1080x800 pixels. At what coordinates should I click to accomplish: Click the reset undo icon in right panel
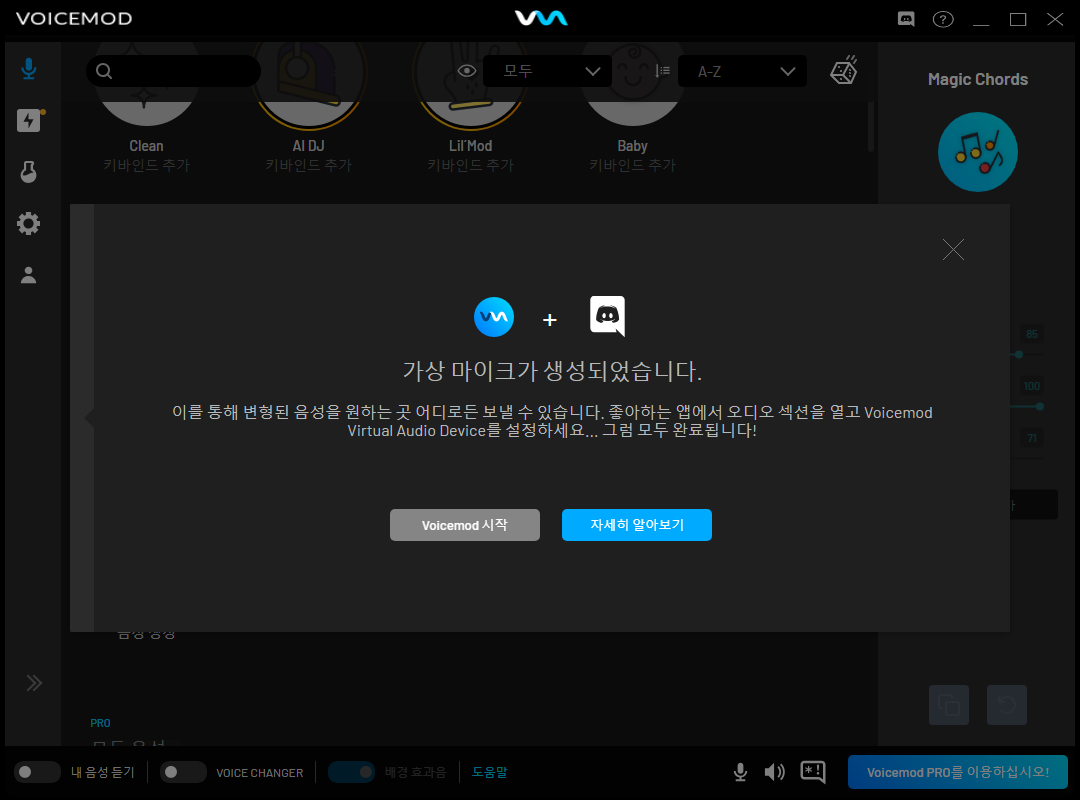coord(1007,705)
